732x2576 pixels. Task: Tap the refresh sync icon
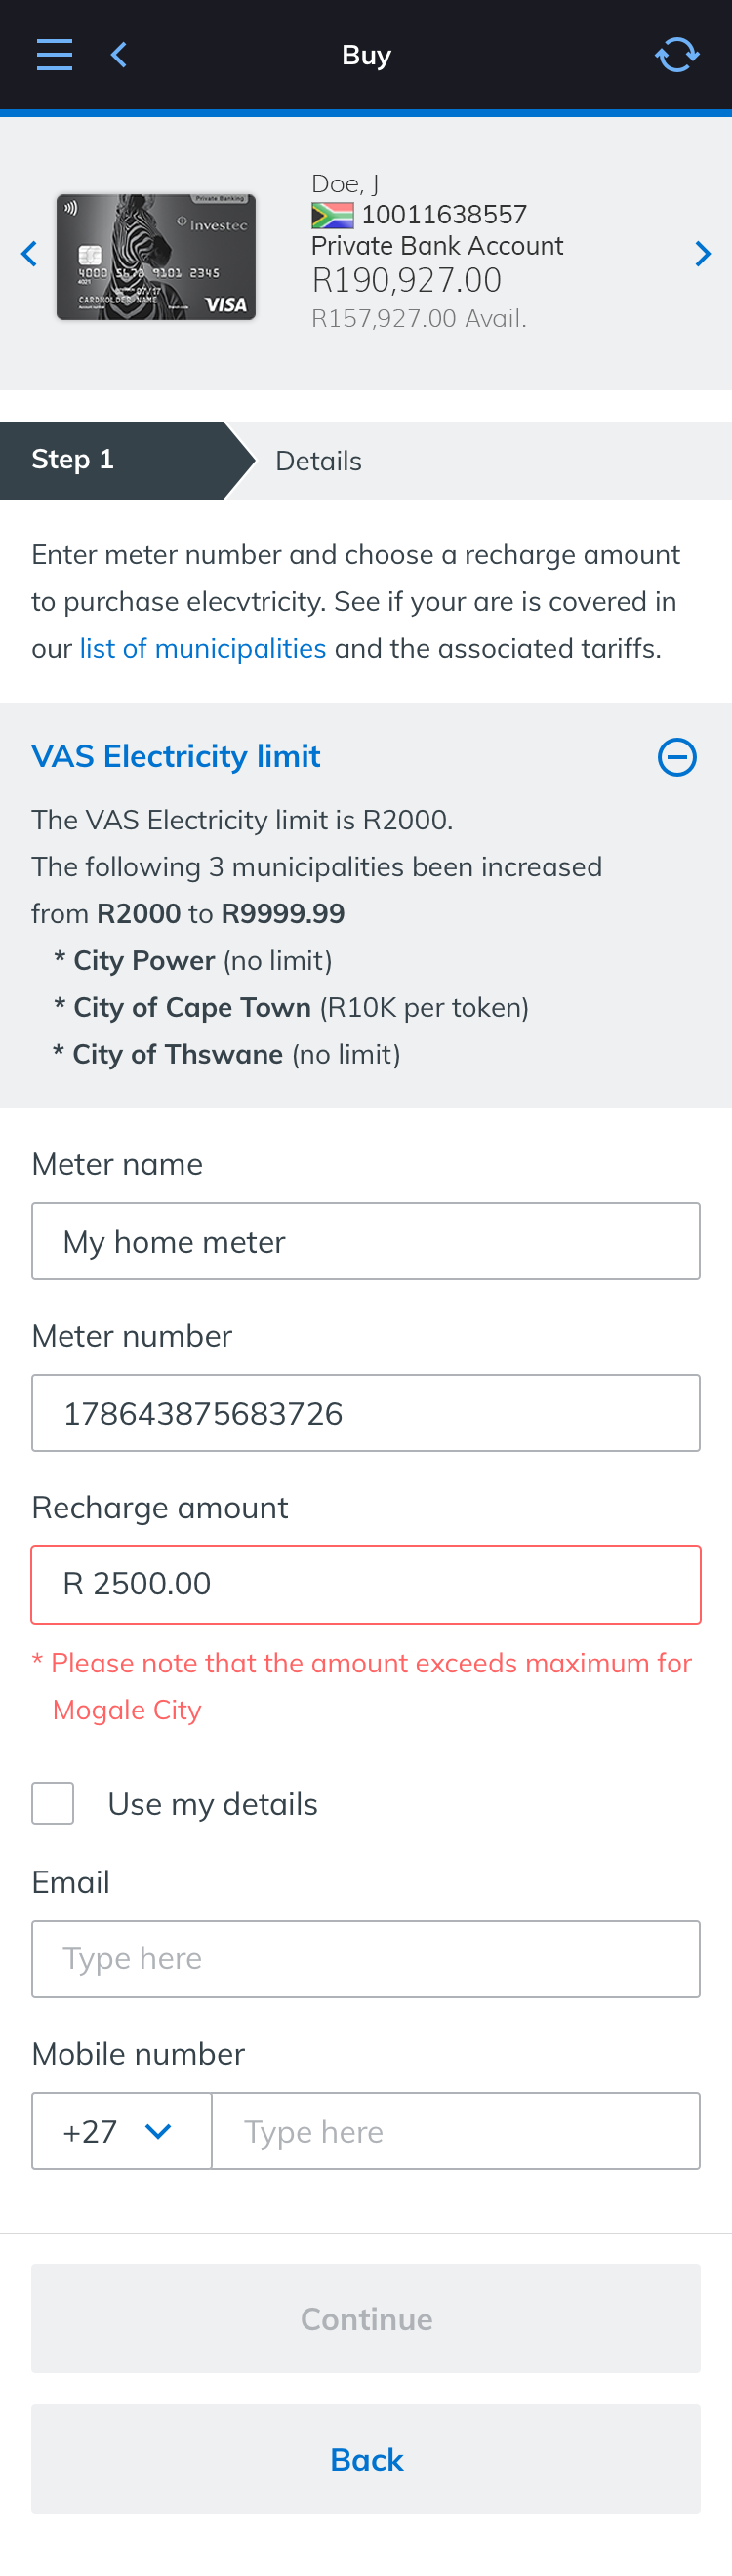click(676, 55)
